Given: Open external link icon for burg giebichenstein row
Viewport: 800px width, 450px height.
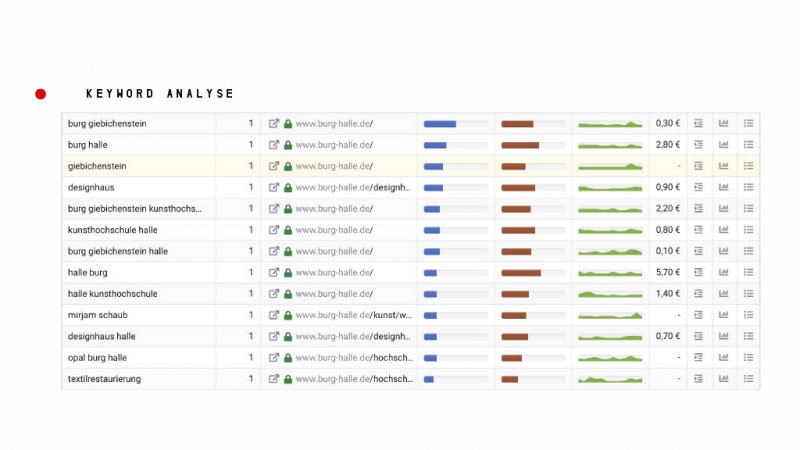Looking at the screenshot, I should (x=274, y=124).
